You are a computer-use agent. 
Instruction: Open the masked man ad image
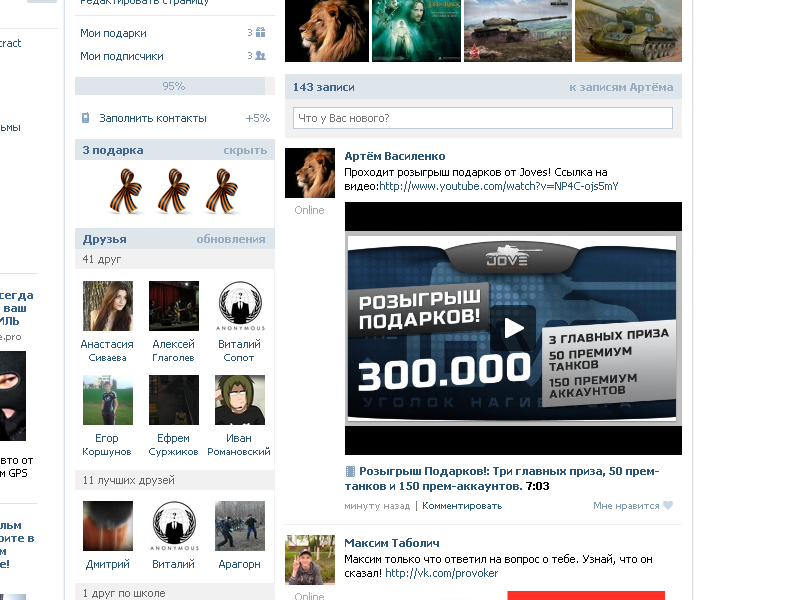pos(13,396)
